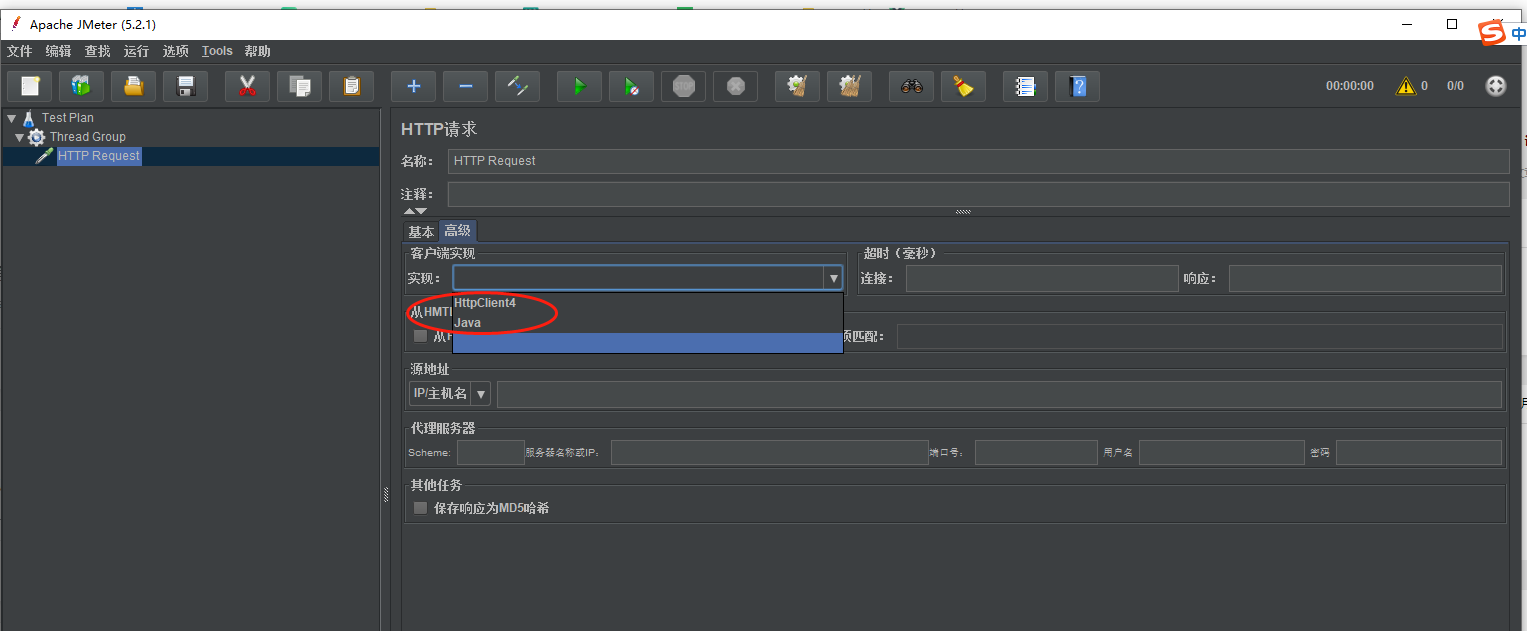
Task: Collapse the Test Plan tree node arrow
Action: 11,118
